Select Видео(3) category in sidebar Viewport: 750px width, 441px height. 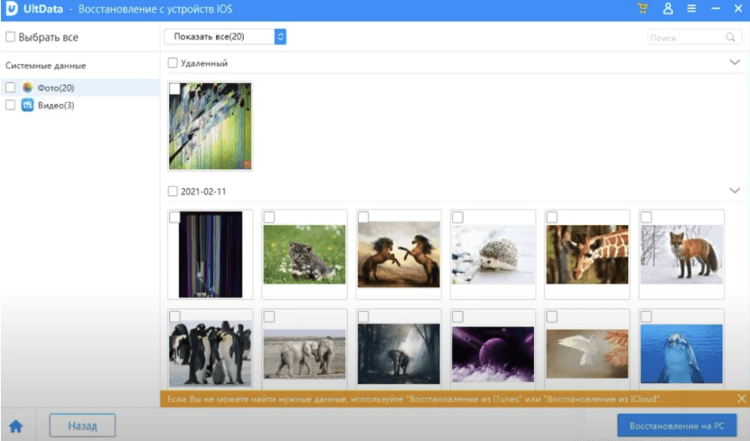coord(80,105)
